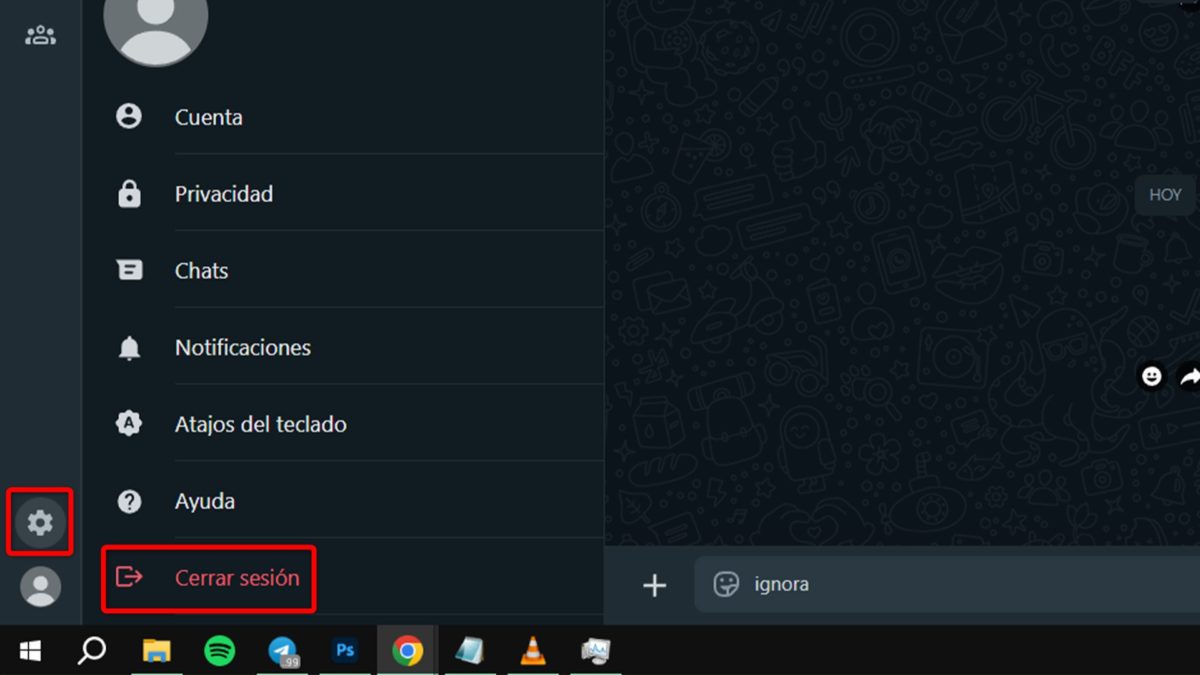Click the HOY date label

tap(1165, 195)
